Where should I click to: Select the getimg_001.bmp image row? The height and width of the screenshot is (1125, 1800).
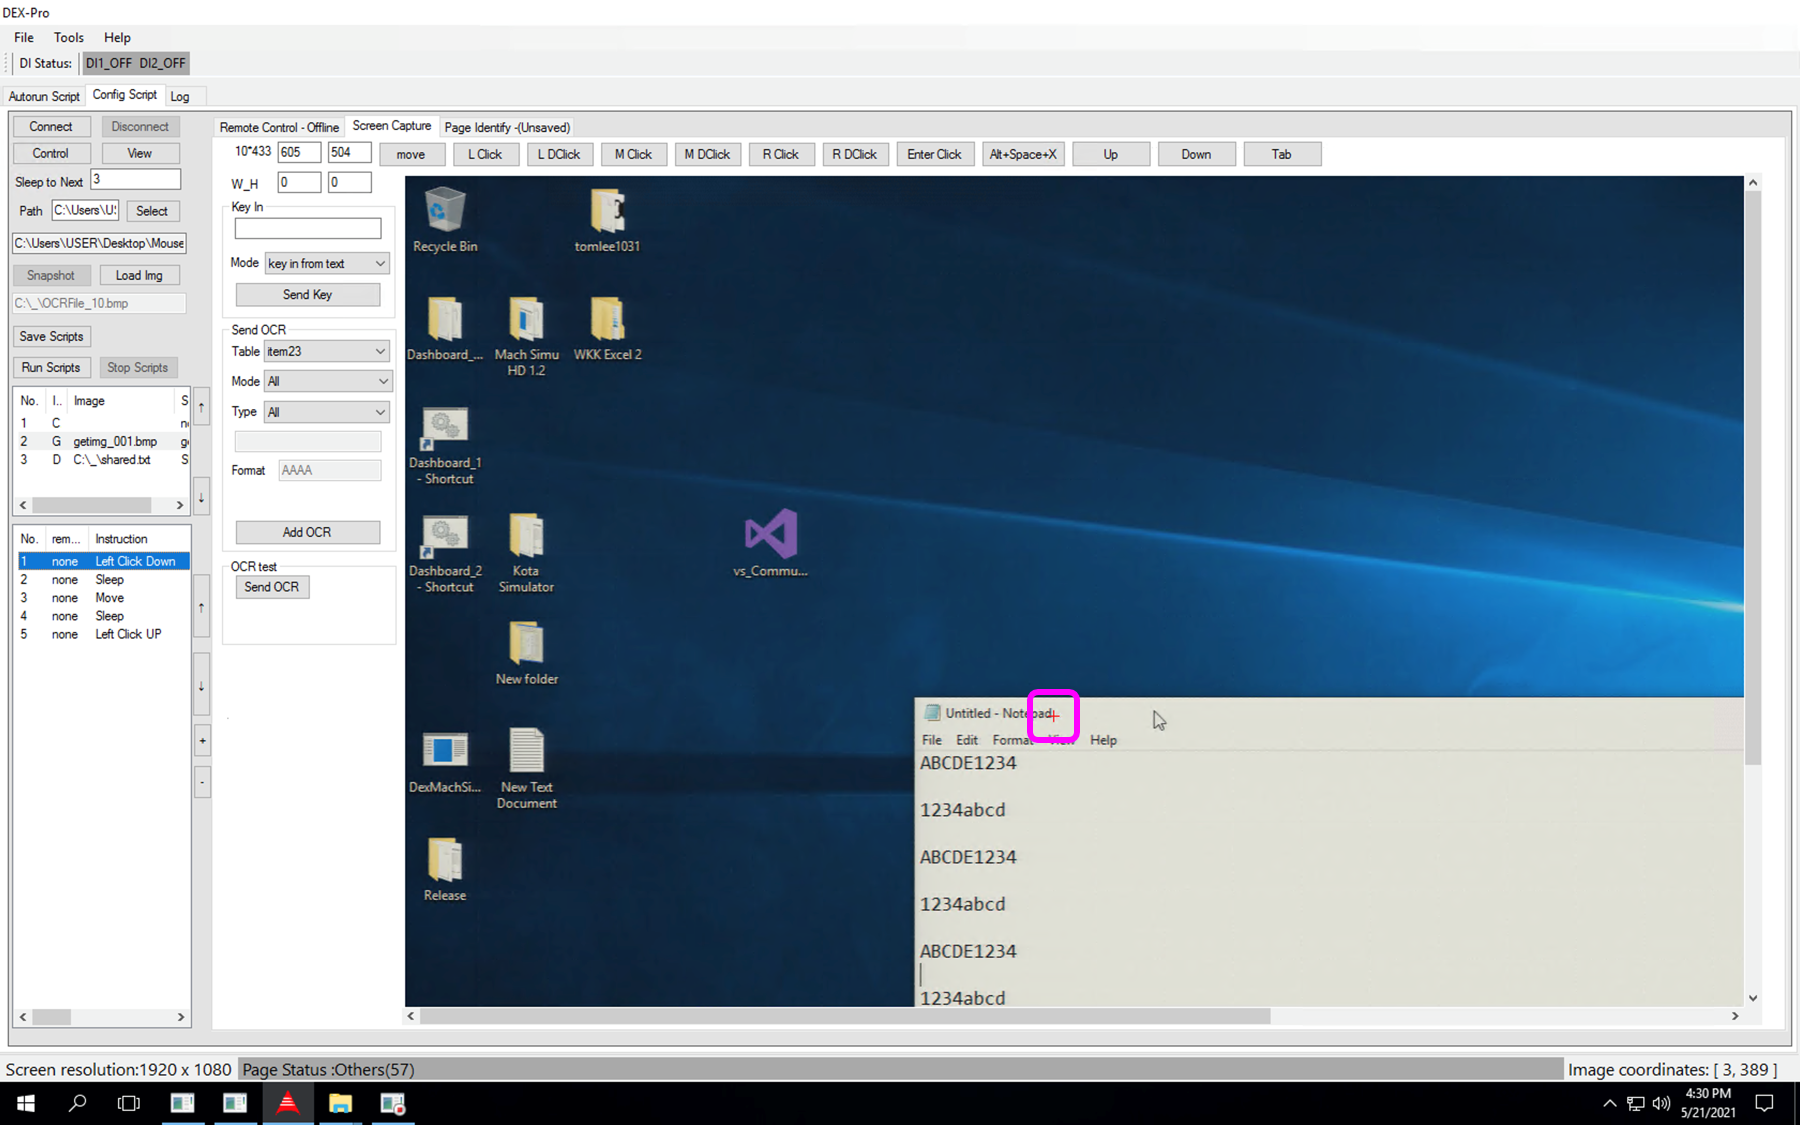tap(103, 441)
